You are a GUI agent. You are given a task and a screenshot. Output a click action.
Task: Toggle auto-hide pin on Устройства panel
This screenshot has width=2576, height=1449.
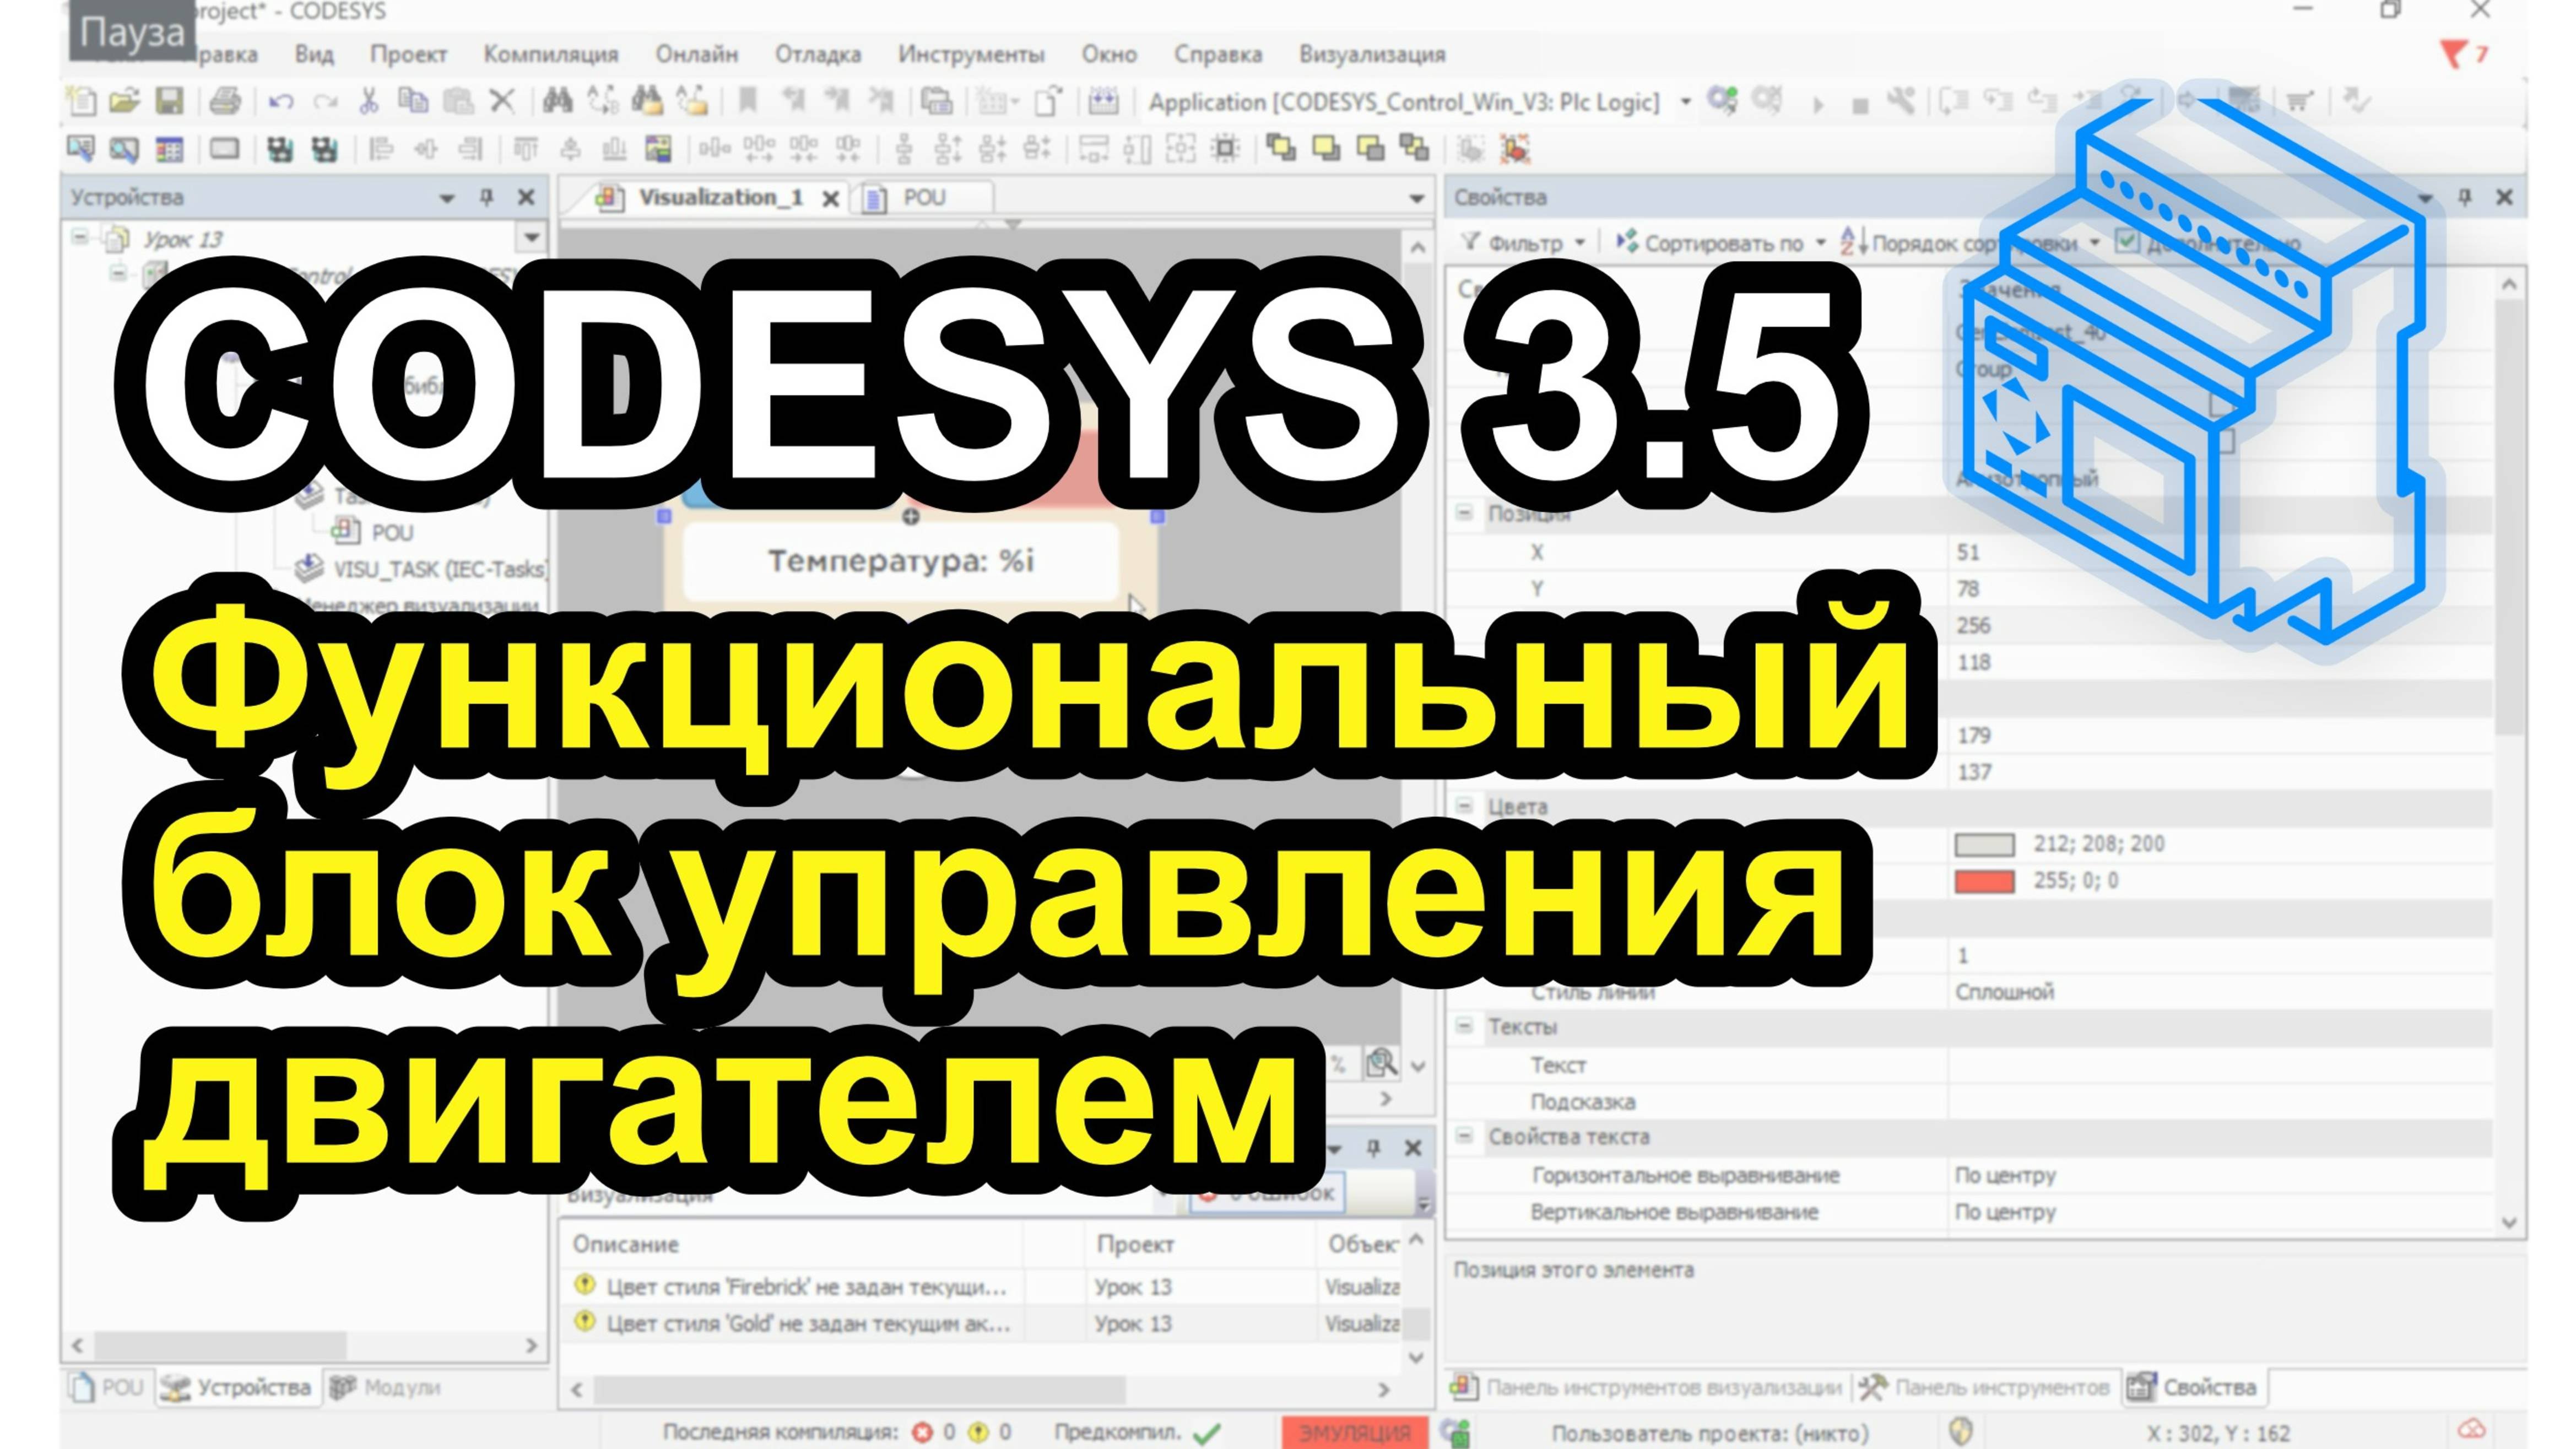486,197
